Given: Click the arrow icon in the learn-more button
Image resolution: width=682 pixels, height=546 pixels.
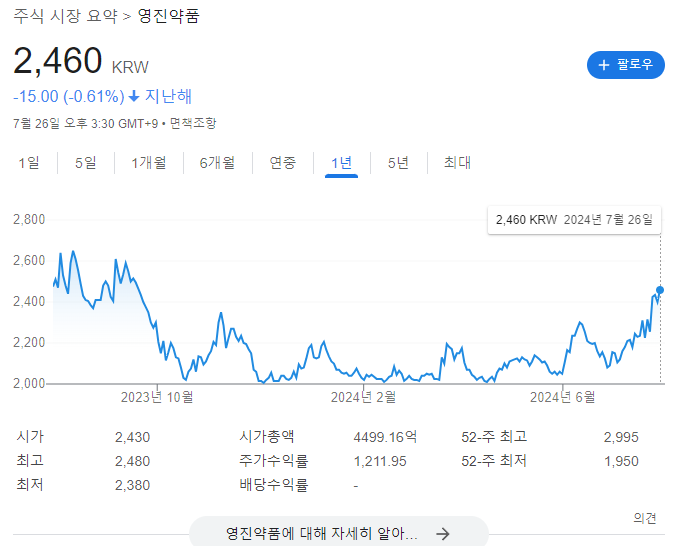Looking at the screenshot, I should [x=443, y=534].
